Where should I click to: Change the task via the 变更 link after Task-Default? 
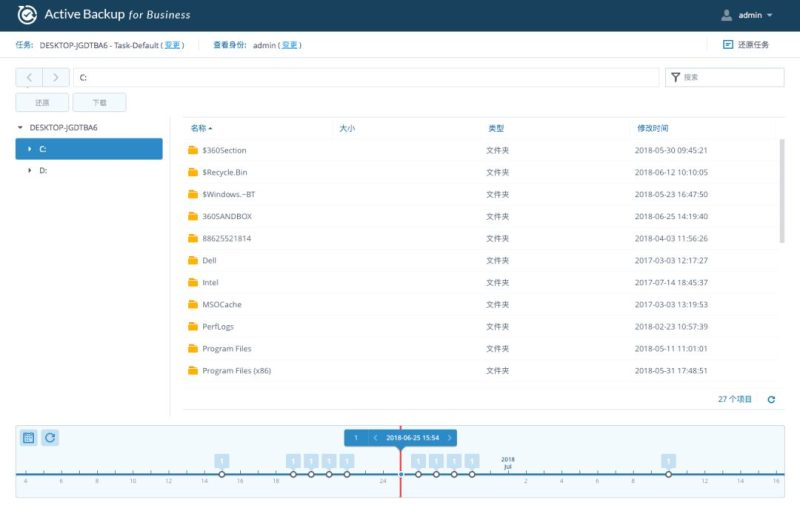(172, 45)
